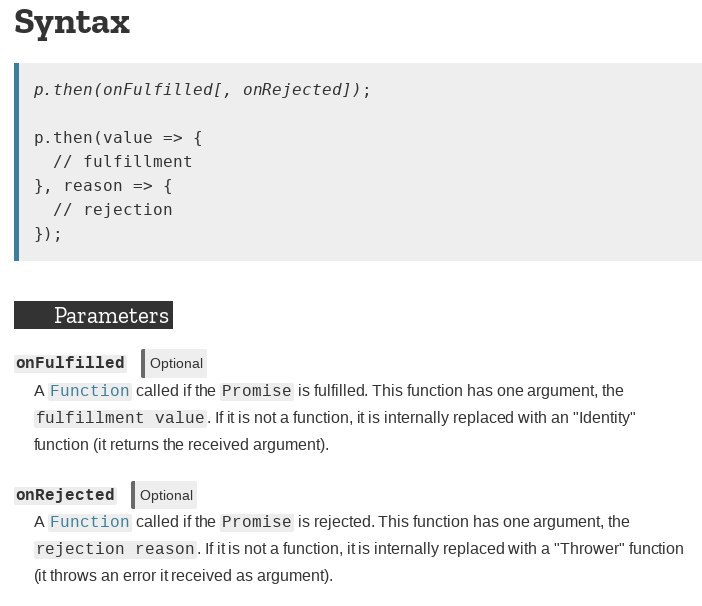Click the italic p.then(onFulfilled[, onRejected]) syntax line

pos(202,90)
